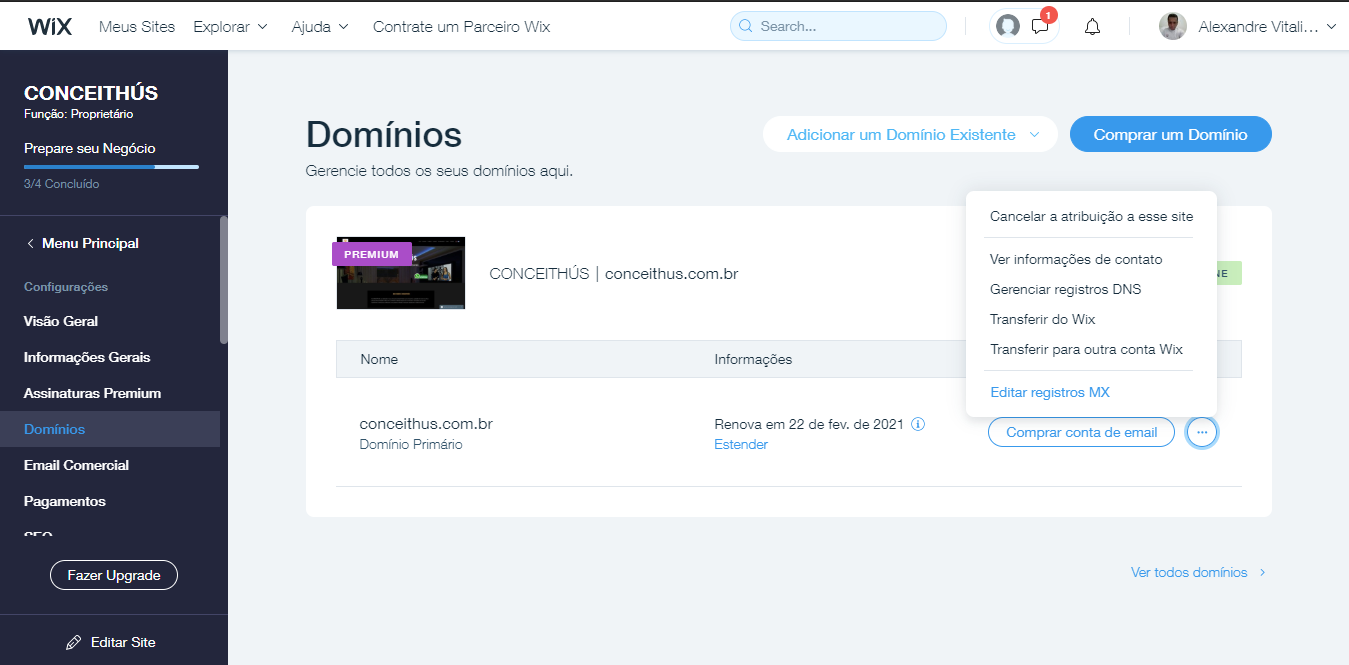
Task: Select Editar registros MX option
Action: 1049,392
